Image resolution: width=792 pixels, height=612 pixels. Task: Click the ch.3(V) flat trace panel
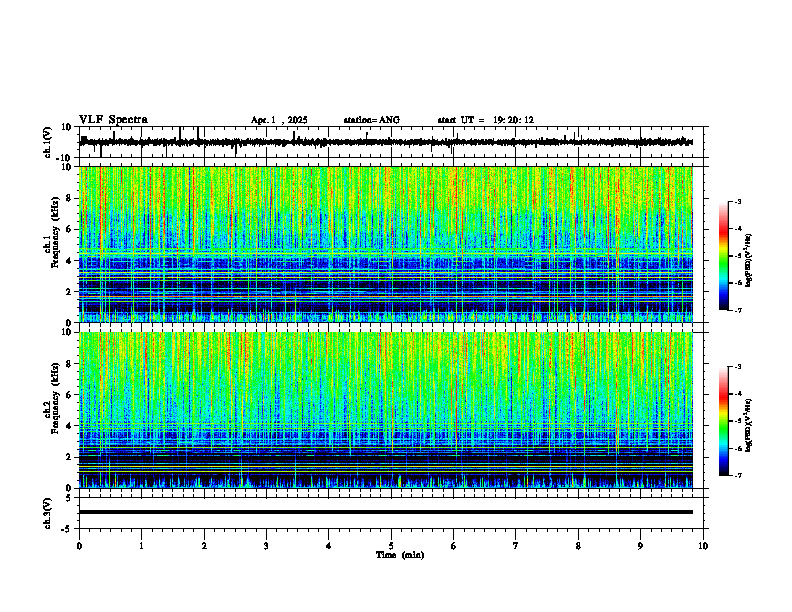[x=393, y=513]
